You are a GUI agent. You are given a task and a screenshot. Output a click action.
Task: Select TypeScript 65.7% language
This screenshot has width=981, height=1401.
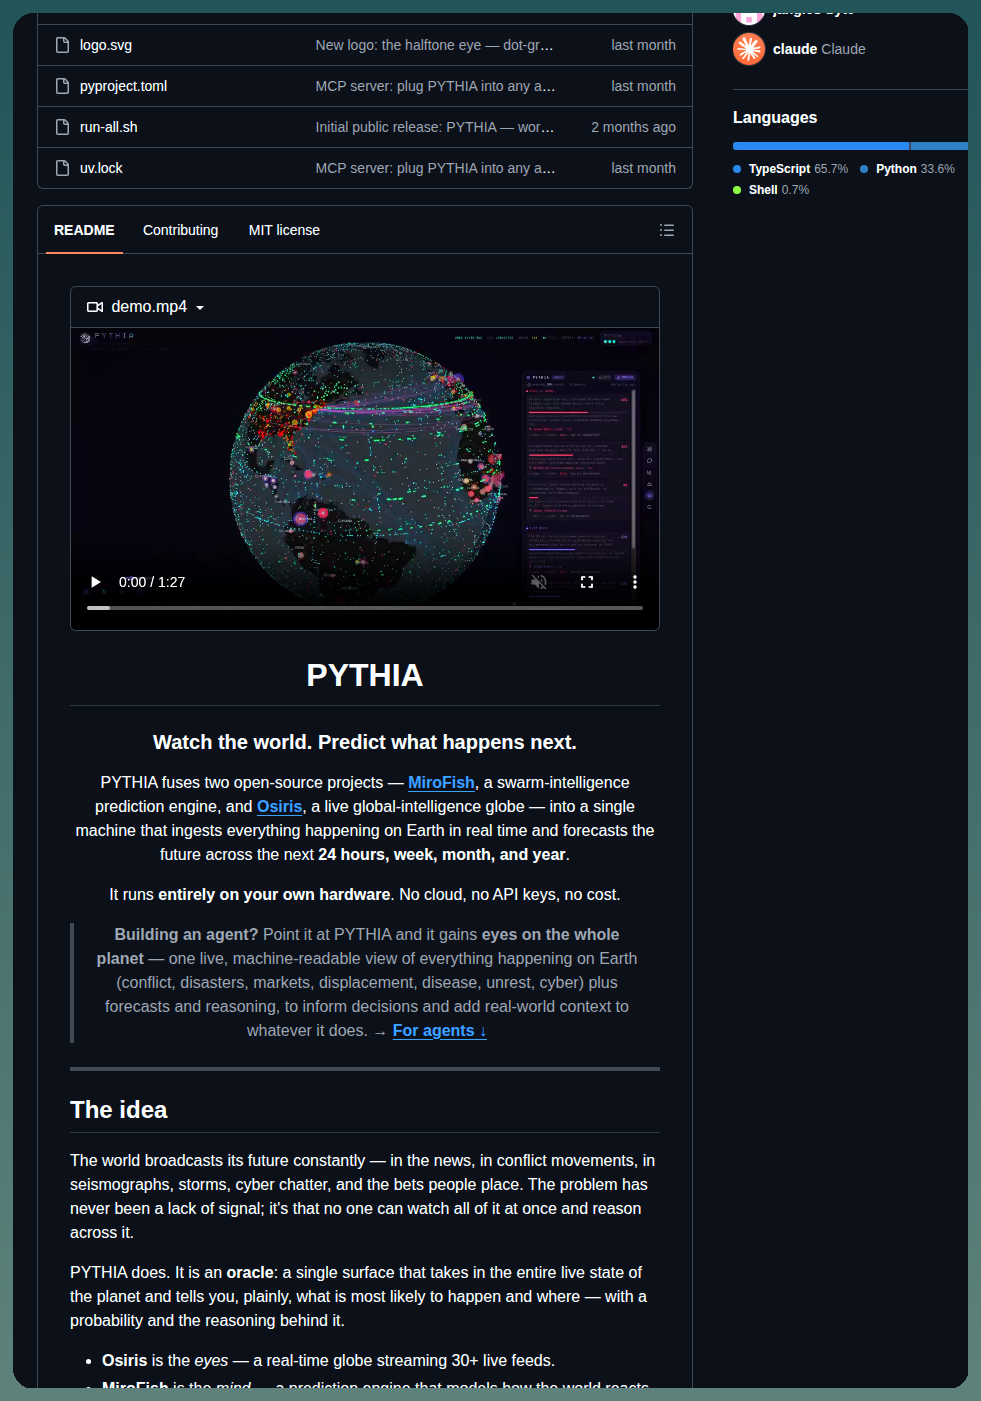tap(790, 169)
